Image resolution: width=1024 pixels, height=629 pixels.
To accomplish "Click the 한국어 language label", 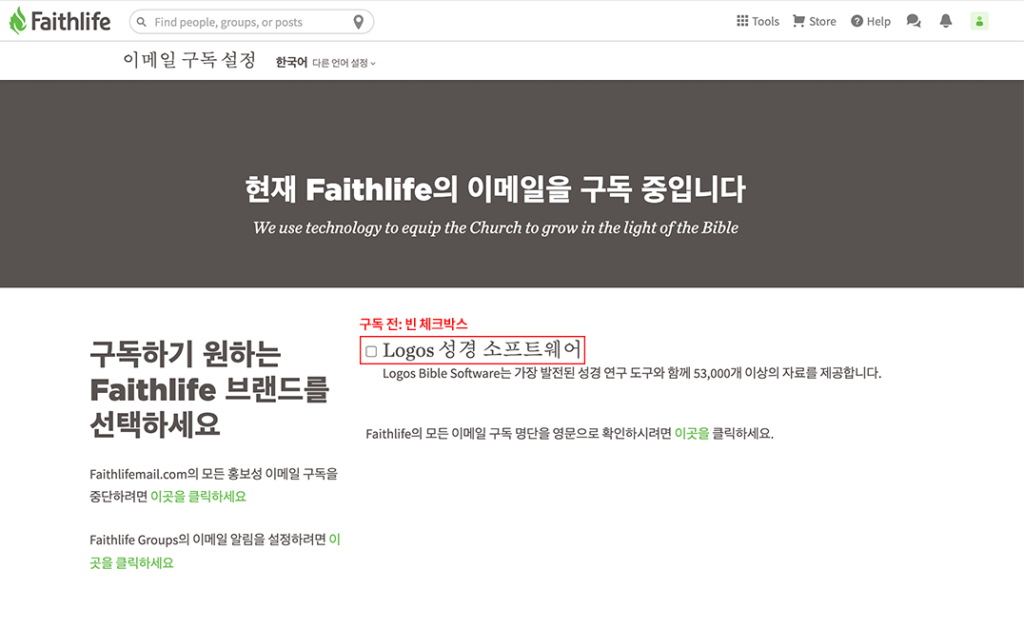I will (291, 62).
